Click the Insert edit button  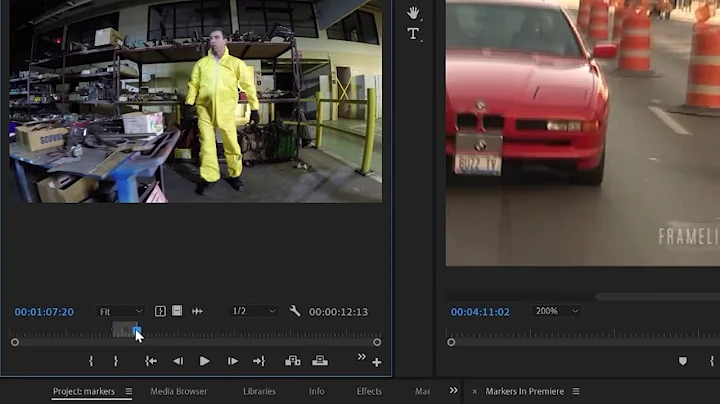[292, 361]
